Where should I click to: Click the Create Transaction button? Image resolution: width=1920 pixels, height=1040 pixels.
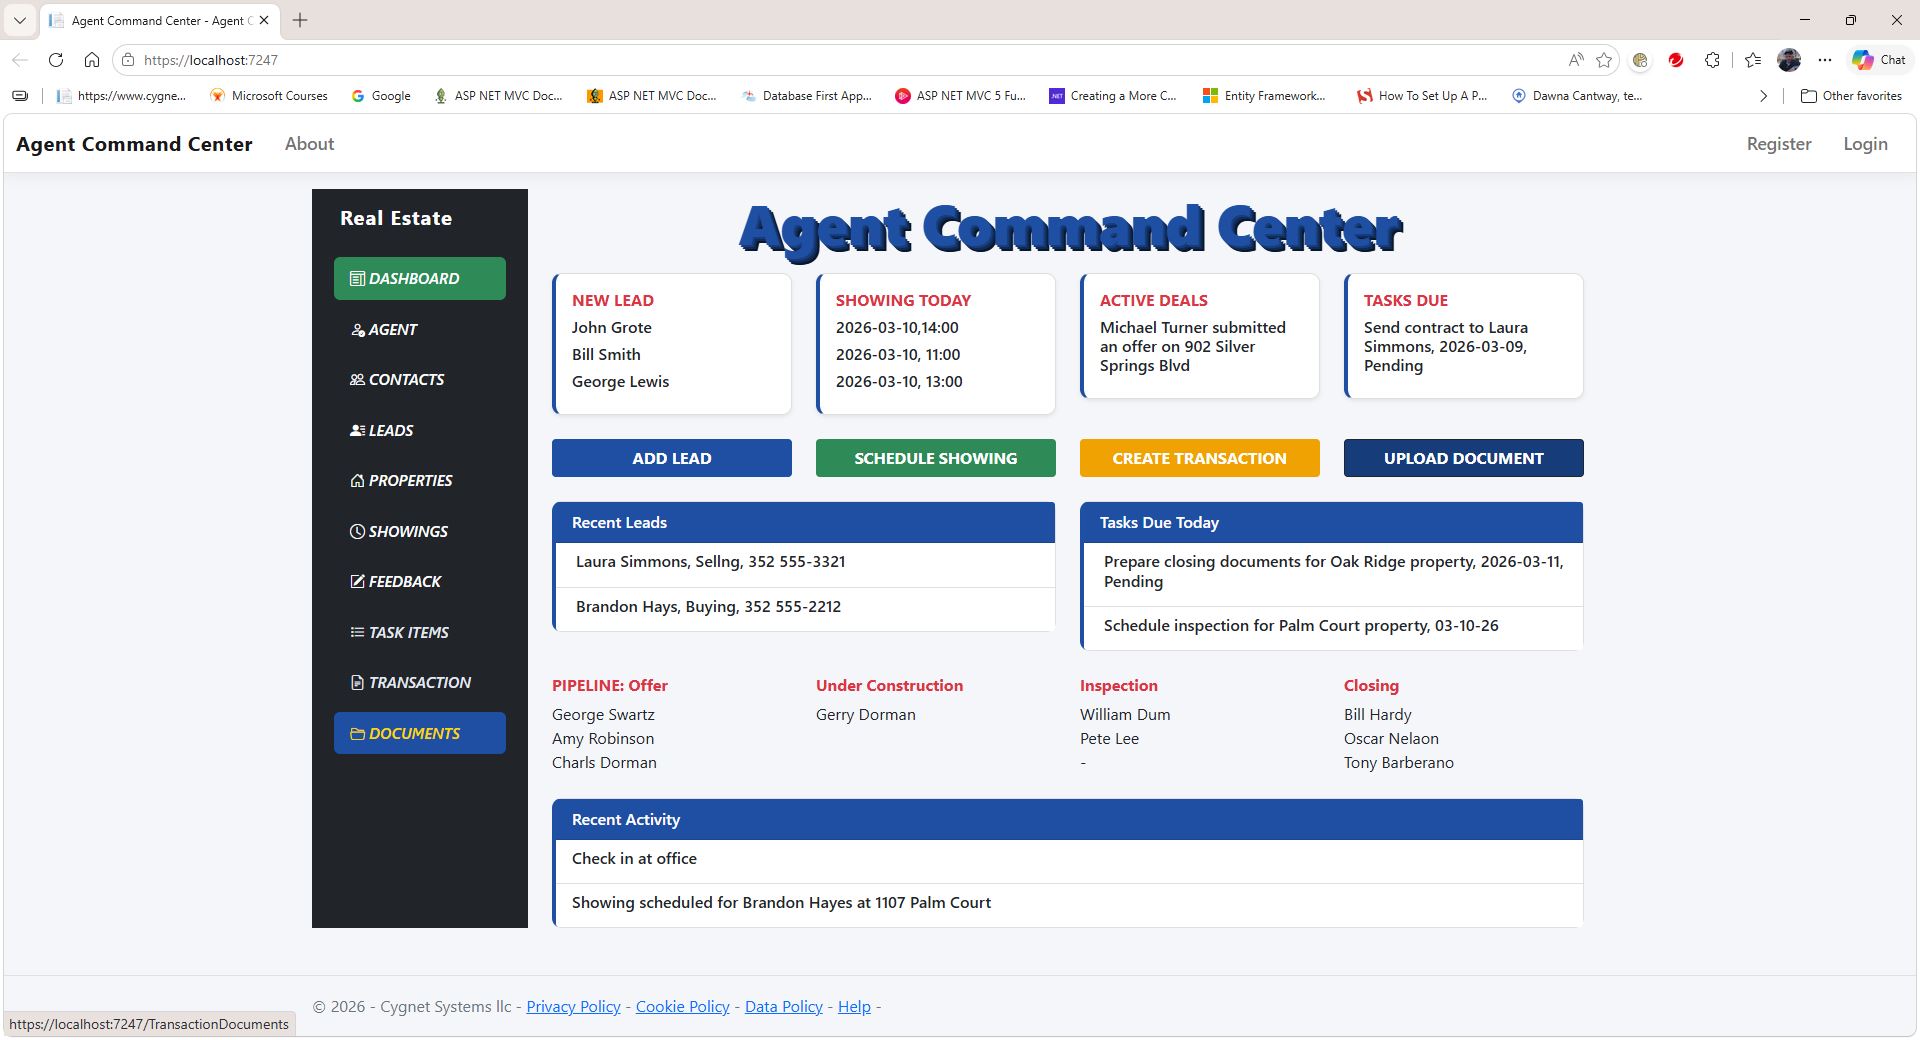click(1199, 458)
